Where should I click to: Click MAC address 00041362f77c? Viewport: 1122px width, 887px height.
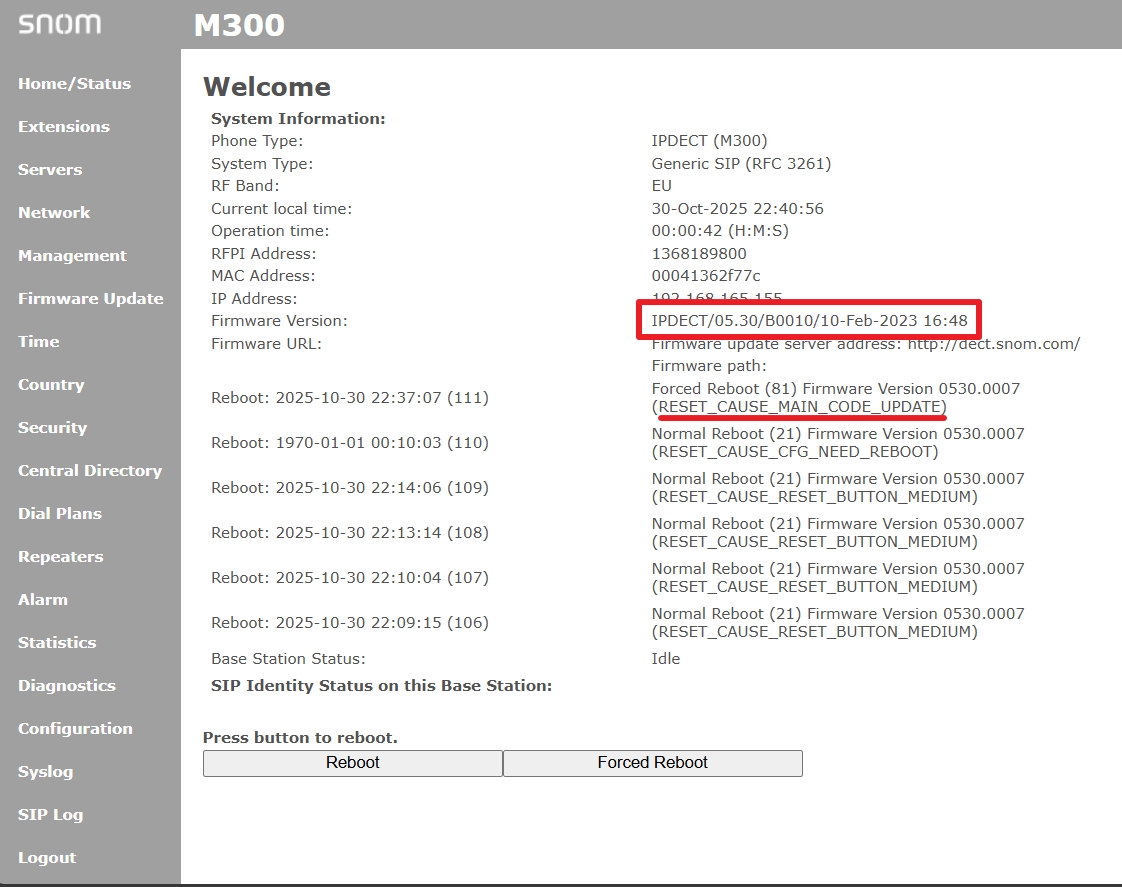tap(706, 275)
